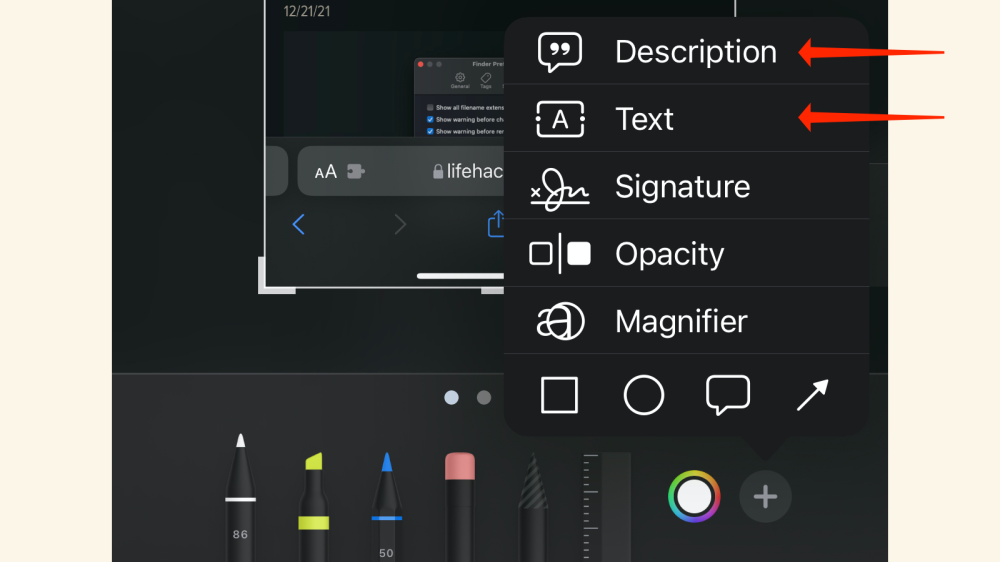Screen dimensions: 1000x562
Task: Insert a square shape
Action: point(559,395)
